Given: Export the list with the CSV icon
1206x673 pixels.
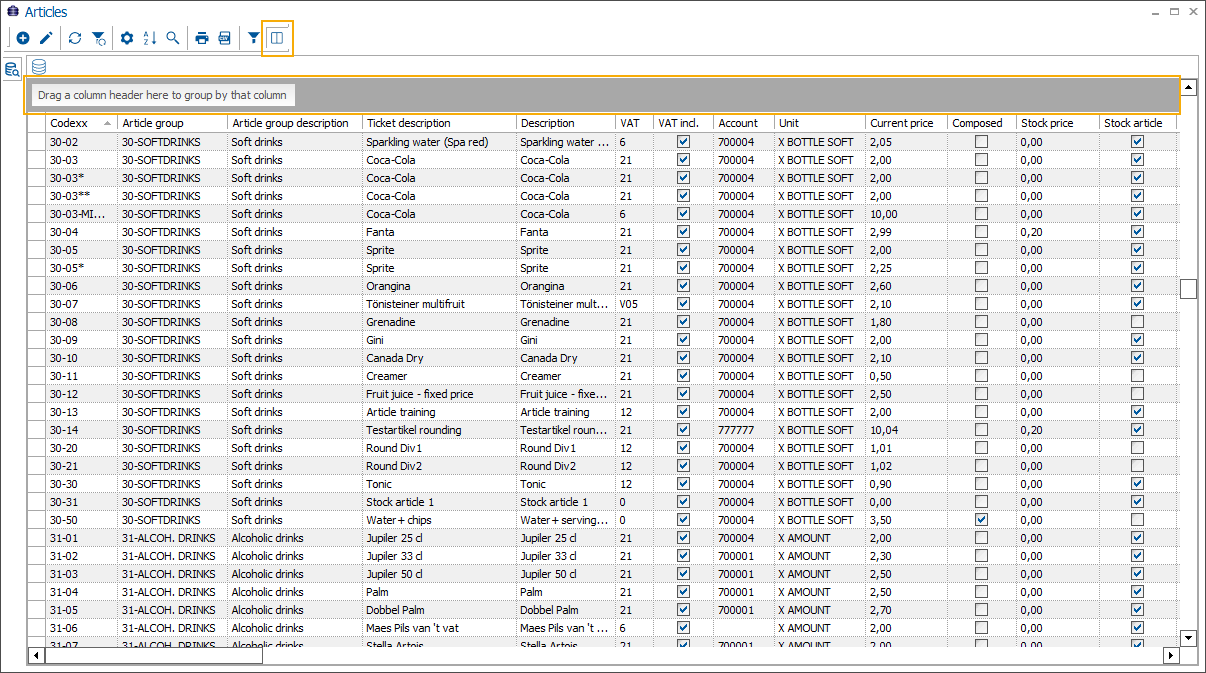Looking at the screenshot, I should pos(225,39).
